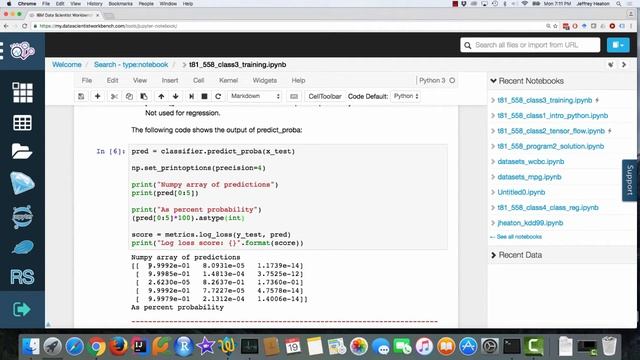
Task: Open the Code Default Python dropdown
Action: coord(405,96)
